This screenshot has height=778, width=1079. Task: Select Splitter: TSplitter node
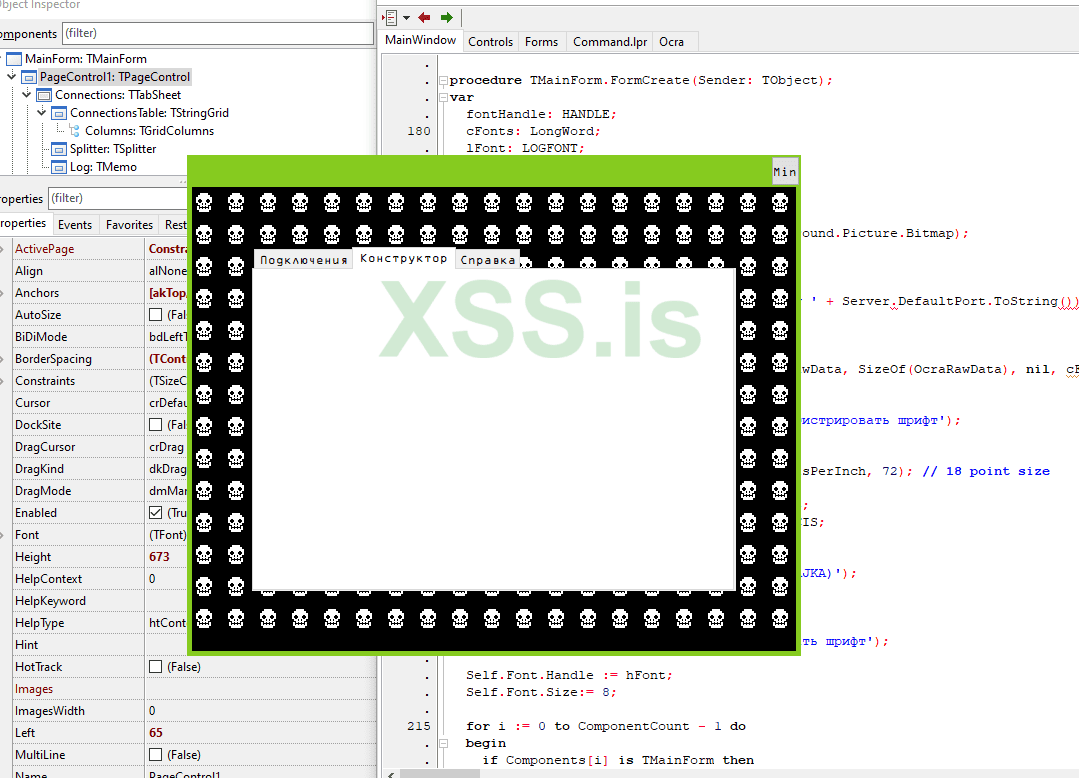click(113, 148)
